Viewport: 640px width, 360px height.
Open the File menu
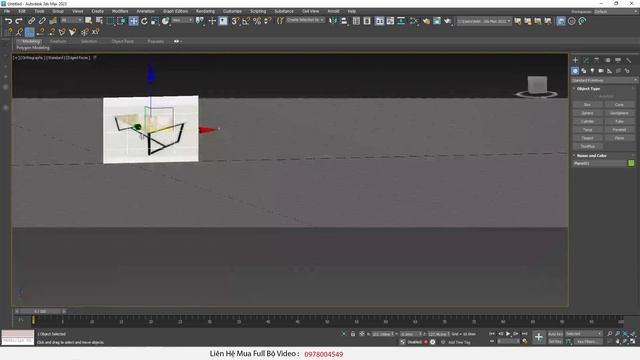click(x=7, y=11)
